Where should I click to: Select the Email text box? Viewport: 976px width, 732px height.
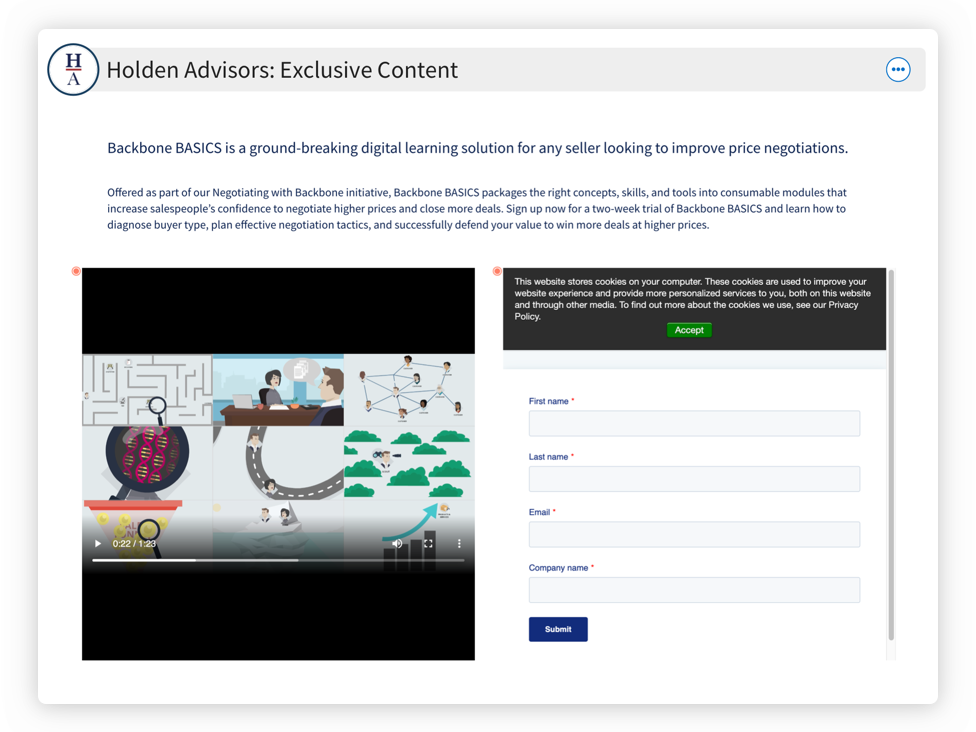click(694, 534)
